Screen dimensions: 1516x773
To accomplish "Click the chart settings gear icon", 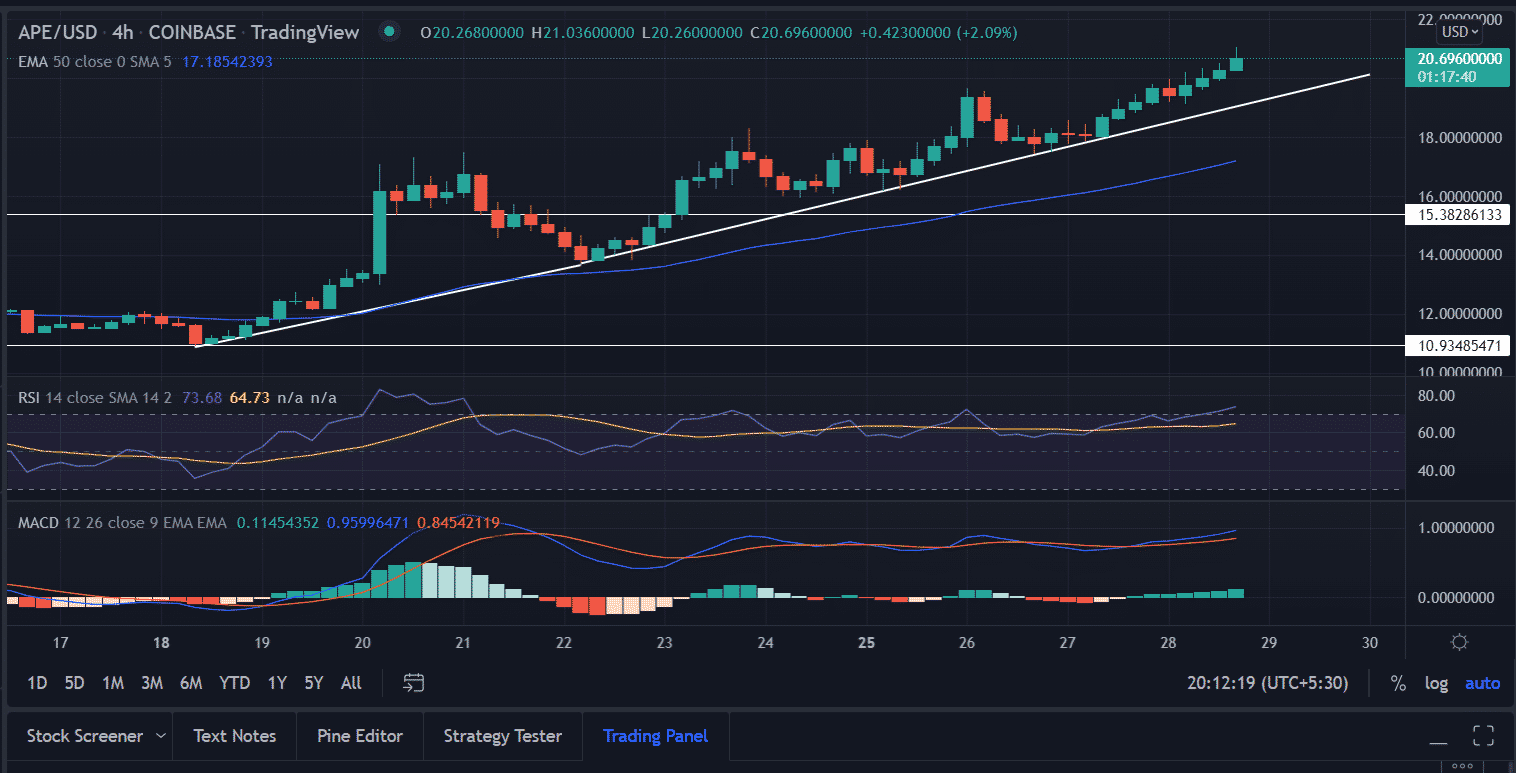I will [1459, 642].
